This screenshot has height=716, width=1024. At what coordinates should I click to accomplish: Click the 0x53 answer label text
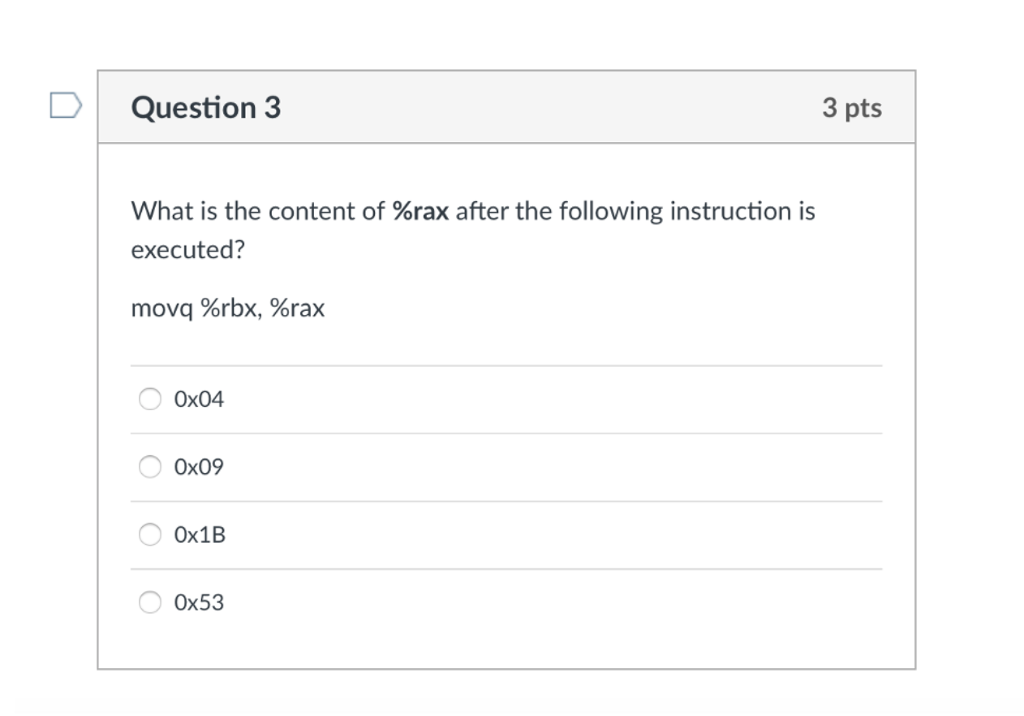coord(199,603)
